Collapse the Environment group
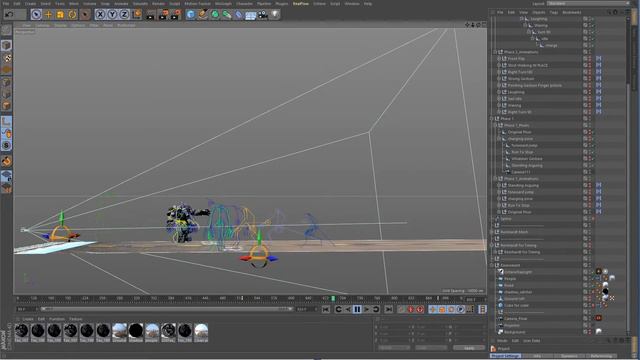Screen dimensions: 640x360 [x=492, y=265]
